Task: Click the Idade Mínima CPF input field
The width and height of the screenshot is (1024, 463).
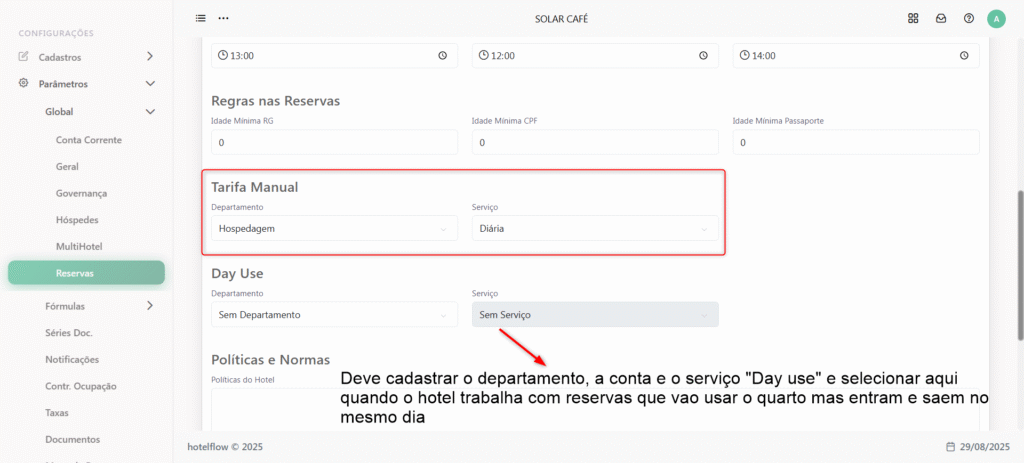Action: [x=595, y=142]
